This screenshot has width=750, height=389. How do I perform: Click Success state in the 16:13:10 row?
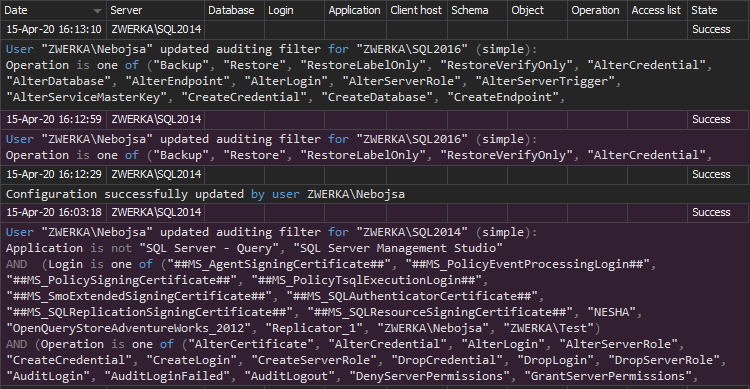point(718,30)
